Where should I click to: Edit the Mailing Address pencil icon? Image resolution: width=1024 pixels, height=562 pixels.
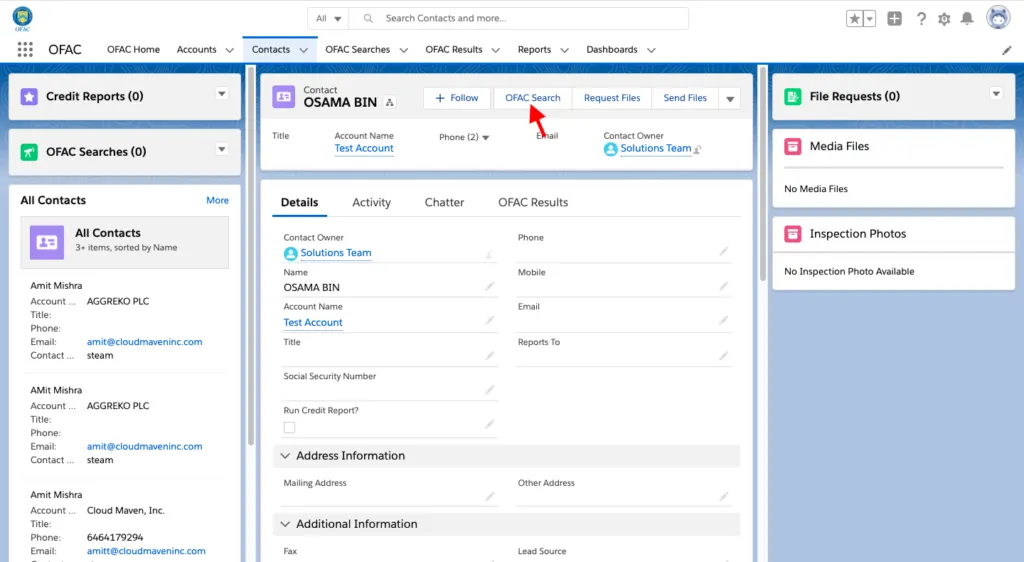point(490,497)
